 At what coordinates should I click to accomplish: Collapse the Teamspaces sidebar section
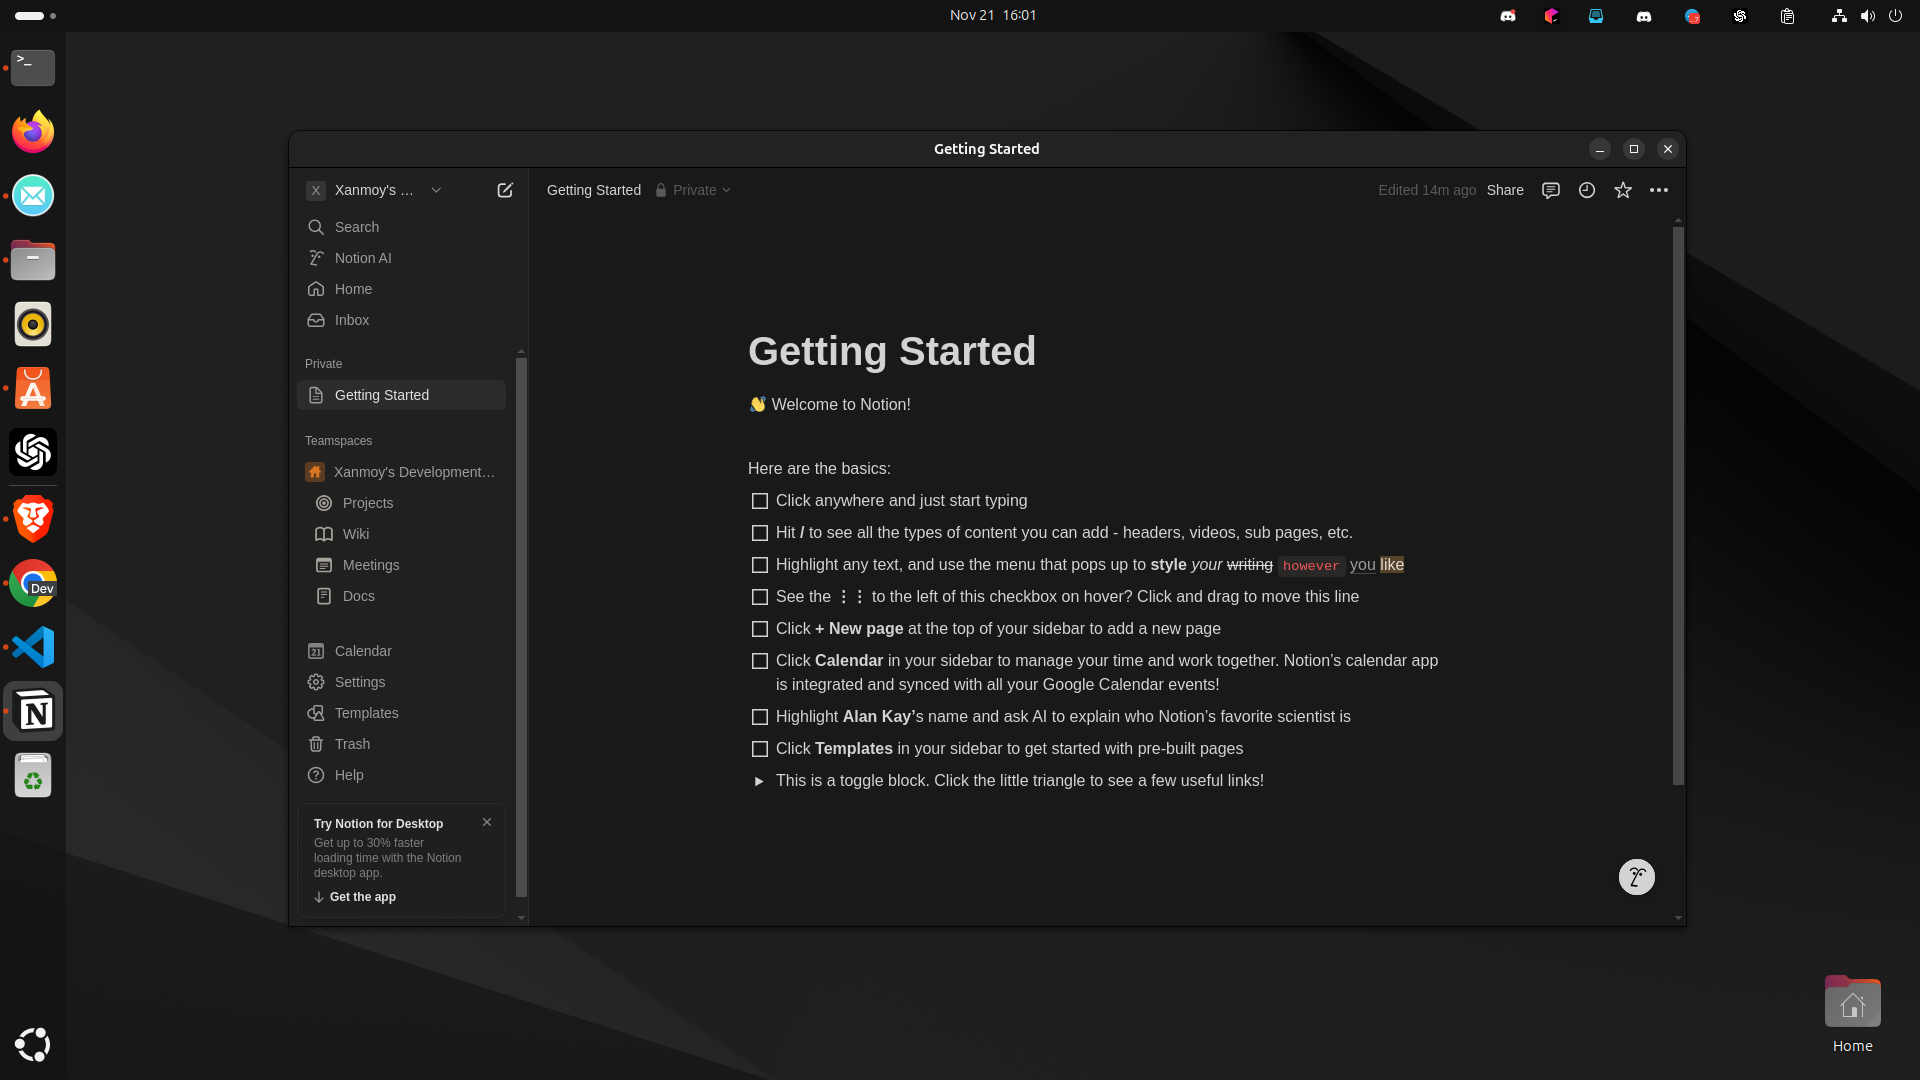[338, 441]
